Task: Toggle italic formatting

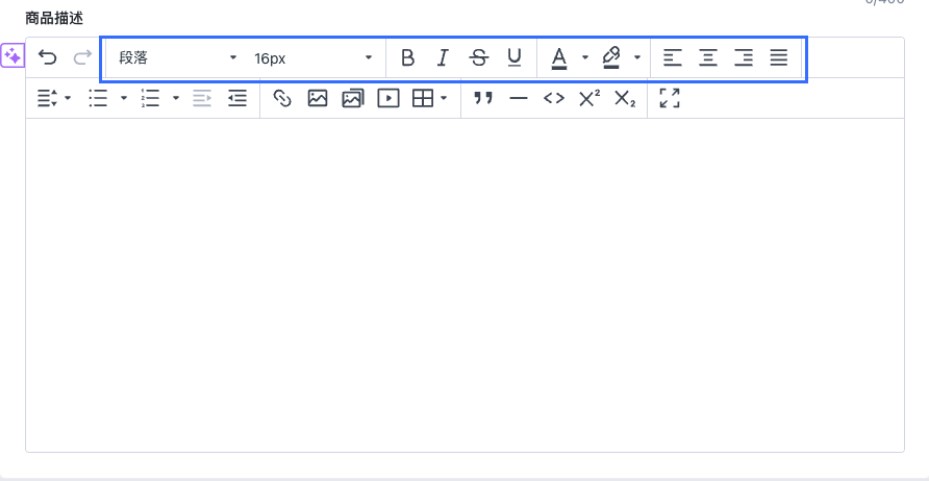Action: [x=442, y=58]
